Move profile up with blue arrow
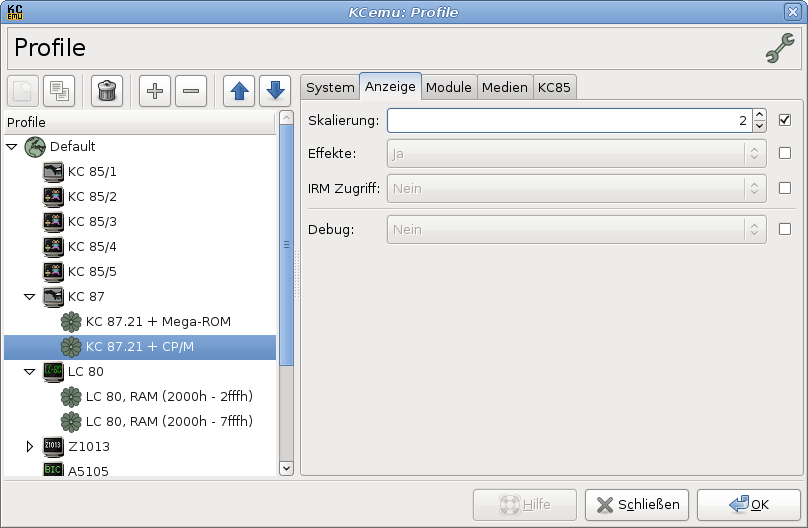The width and height of the screenshot is (808, 528). pyautogui.click(x=239, y=91)
